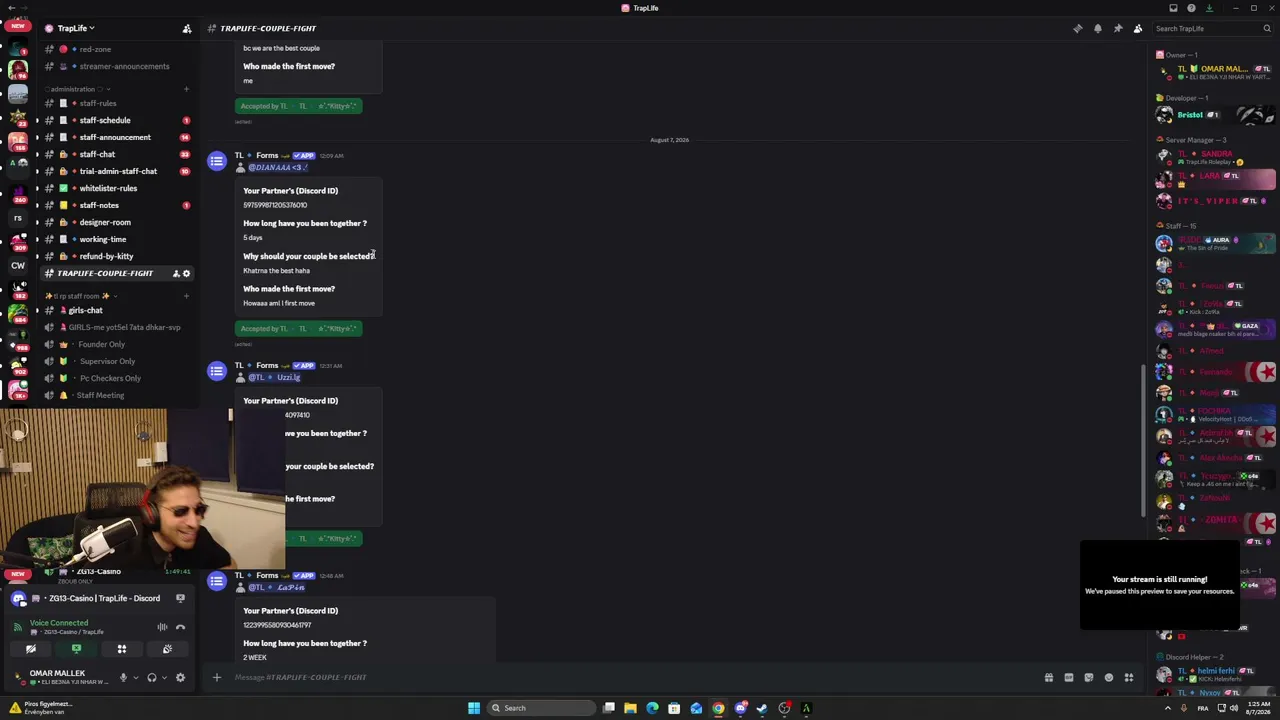1280x720 pixels.
Task: Open the staff-rules channel
Action: (118, 103)
